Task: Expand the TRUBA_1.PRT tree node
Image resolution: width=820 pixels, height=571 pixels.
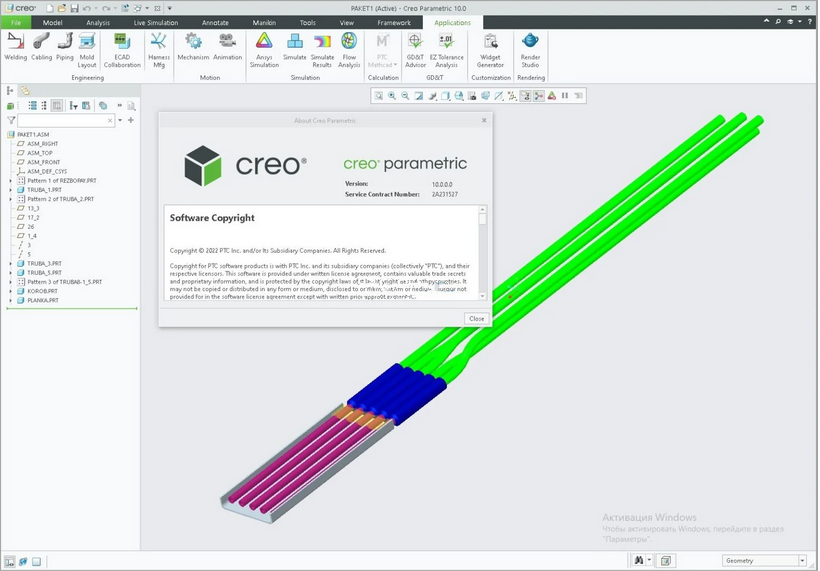Action: (10, 190)
